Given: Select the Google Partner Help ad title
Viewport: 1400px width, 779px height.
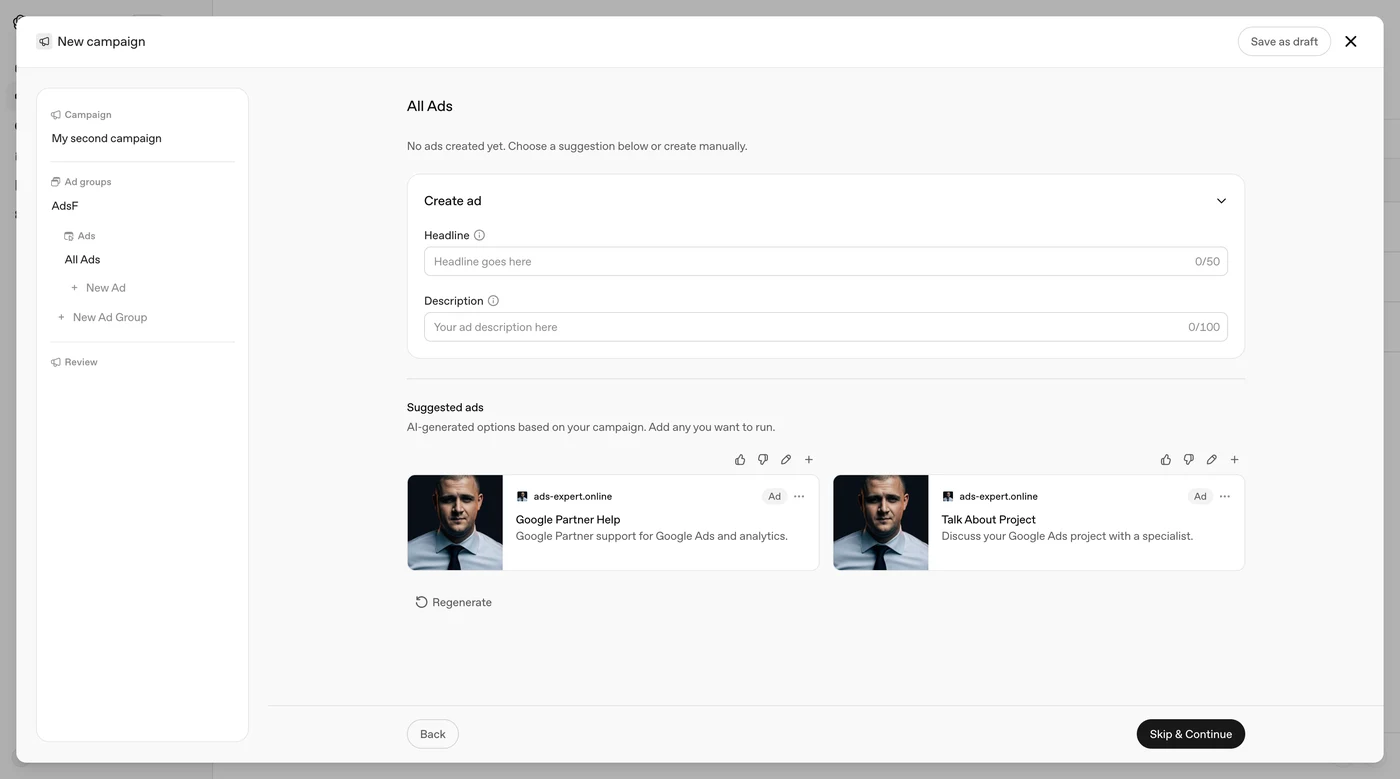Looking at the screenshot, I should (x=568, y=520).
